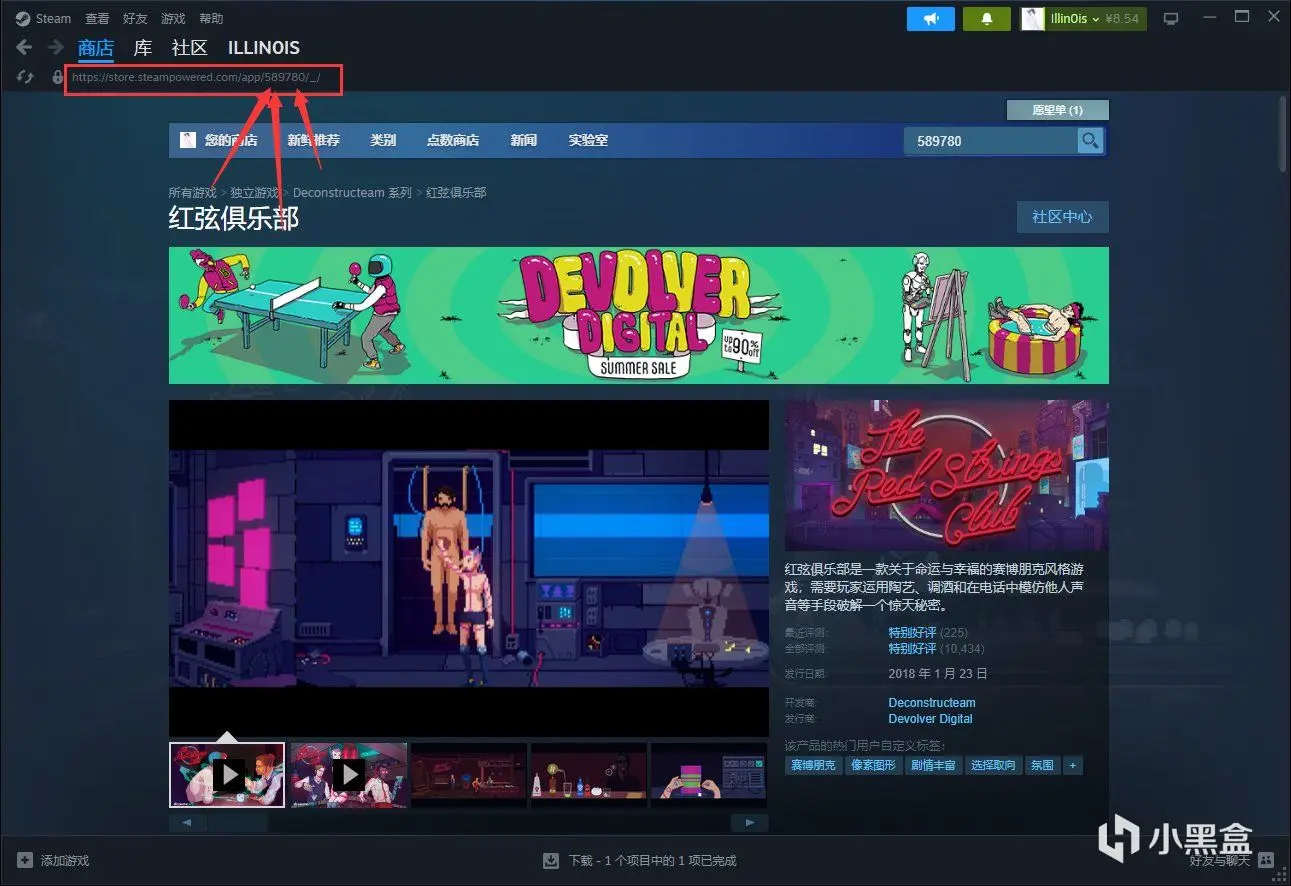
Task: Click the page reload icon
Action: (26, 76)
